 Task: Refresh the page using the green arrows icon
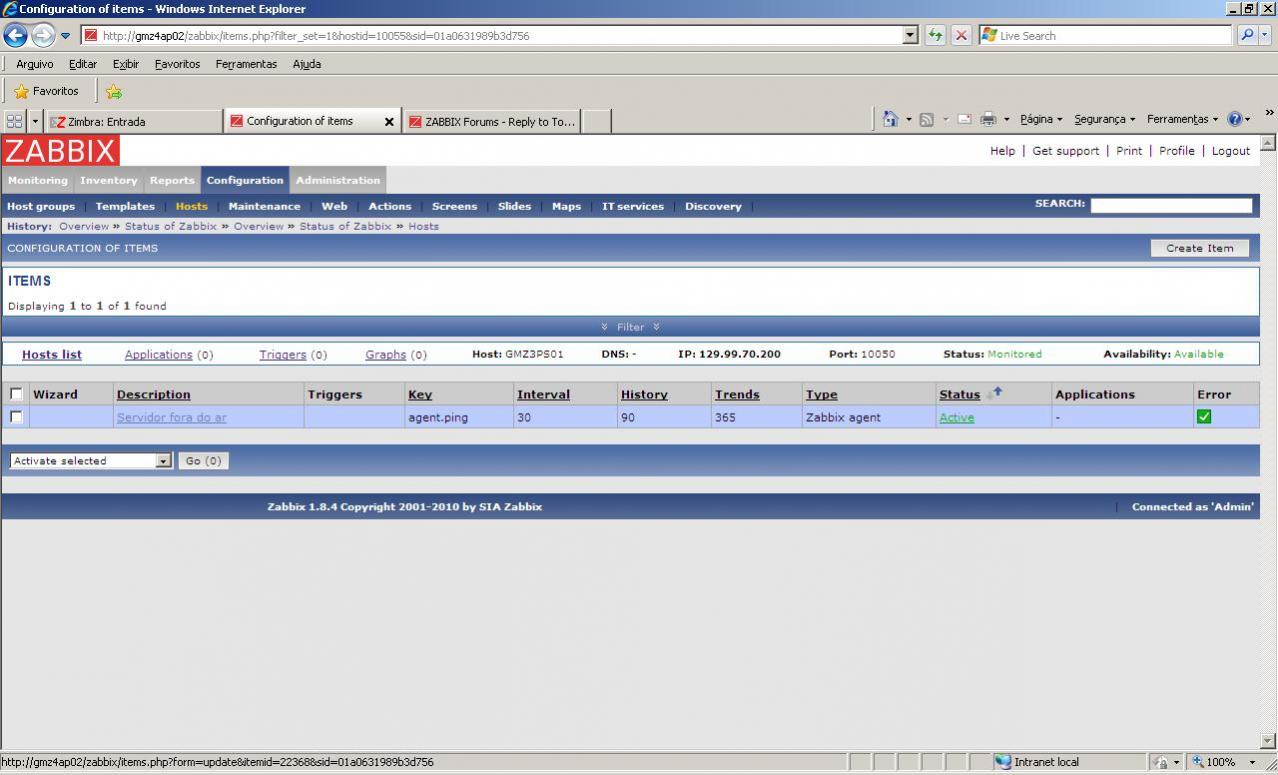(x=936, y=35)
